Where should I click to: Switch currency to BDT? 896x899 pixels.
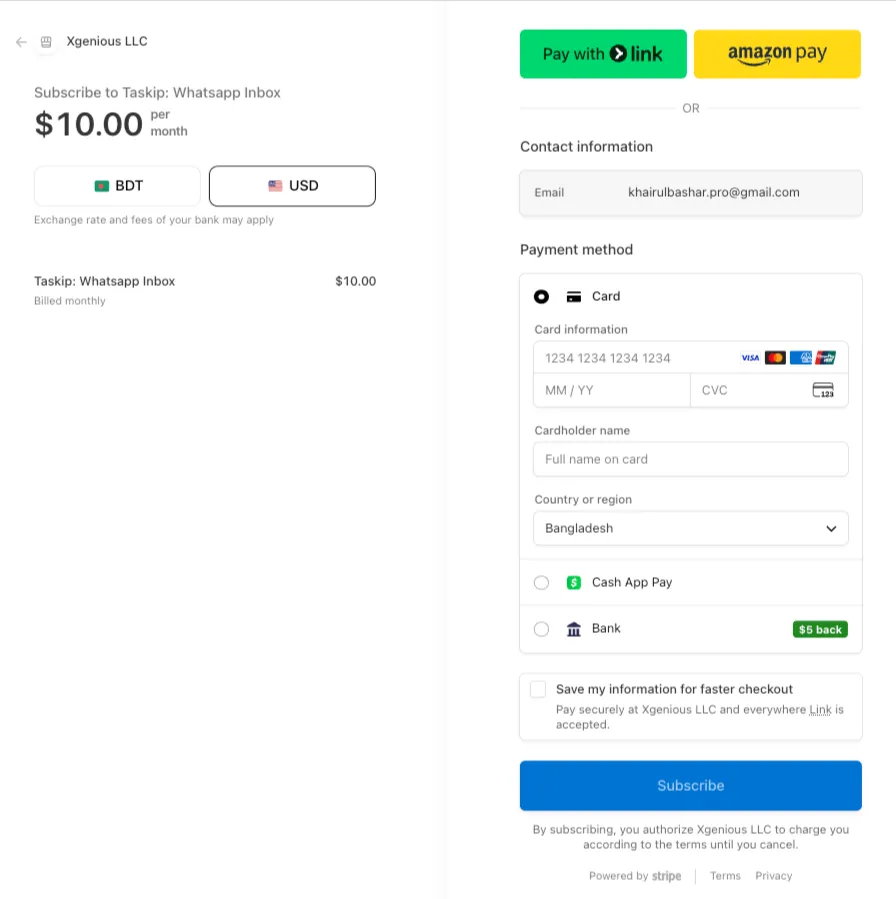tap(118, 186)
